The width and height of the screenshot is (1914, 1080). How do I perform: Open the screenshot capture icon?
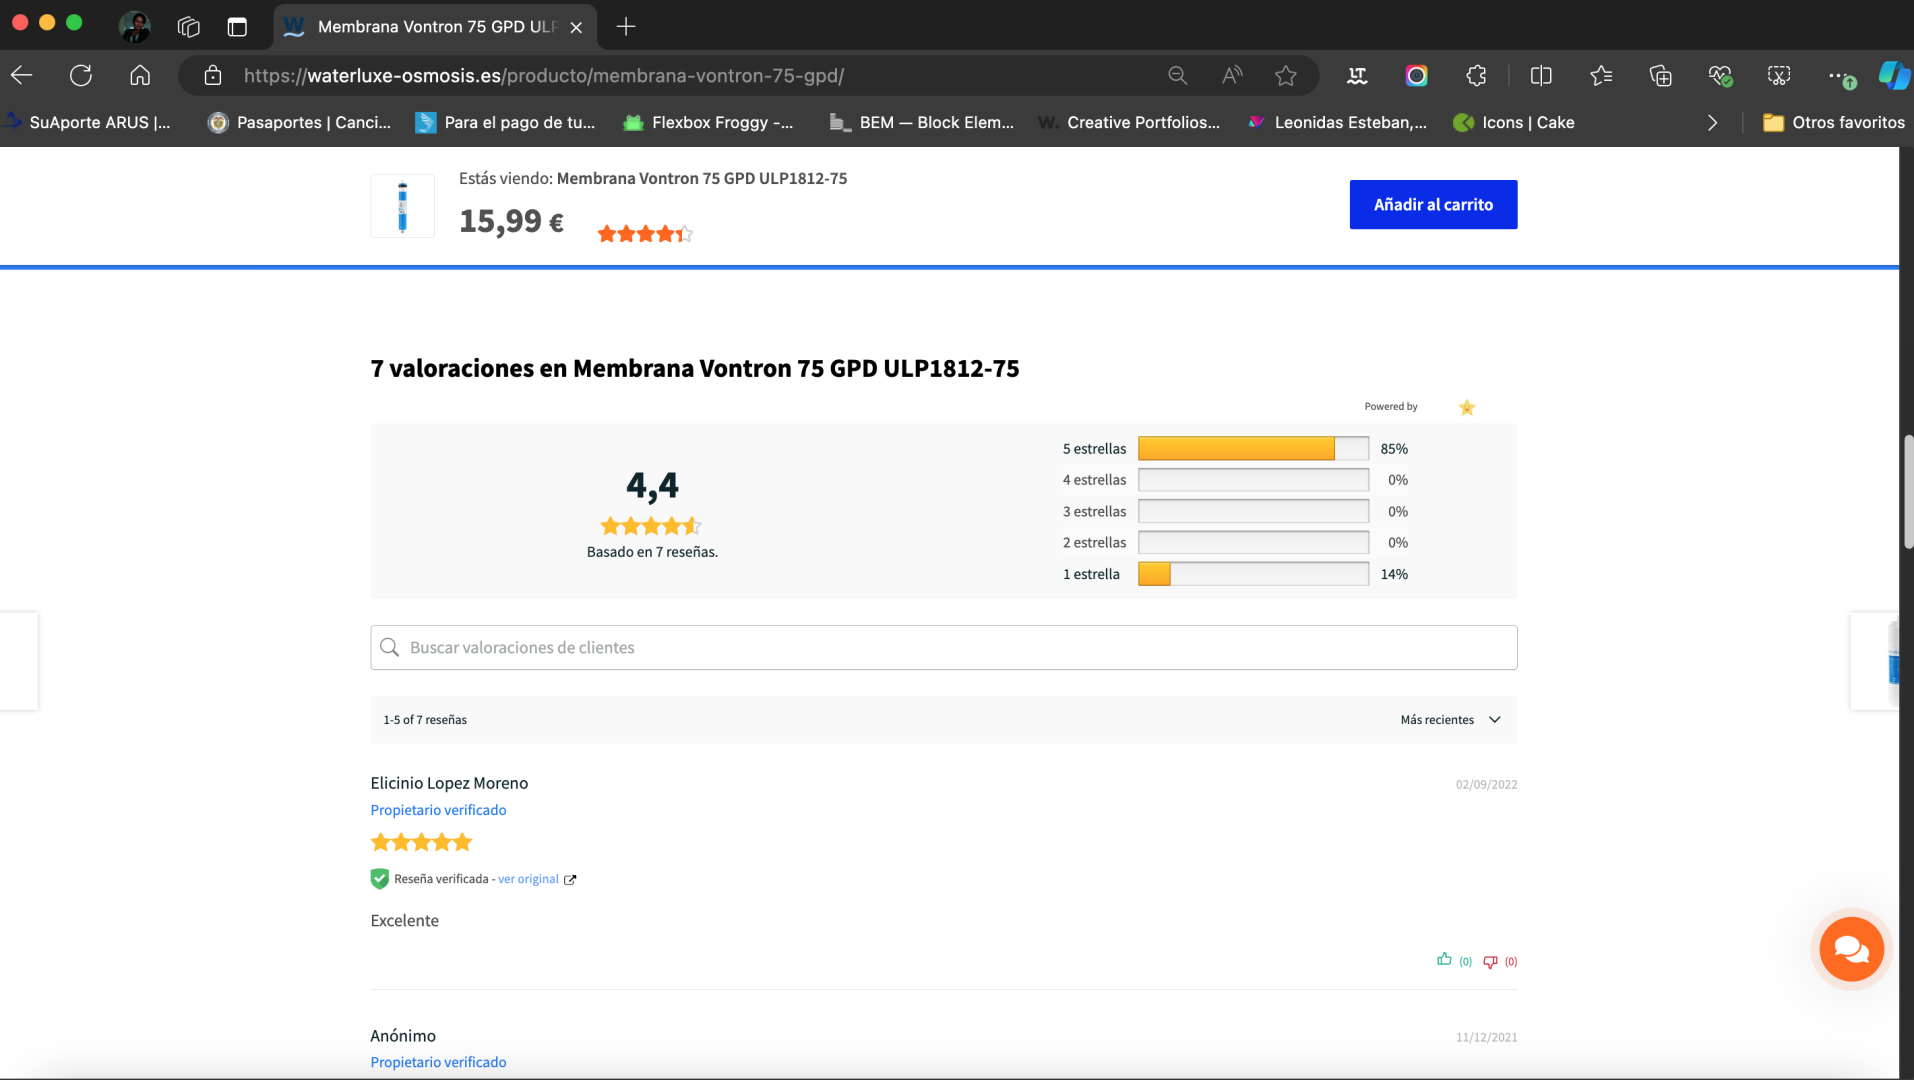tap(1779, 75)
